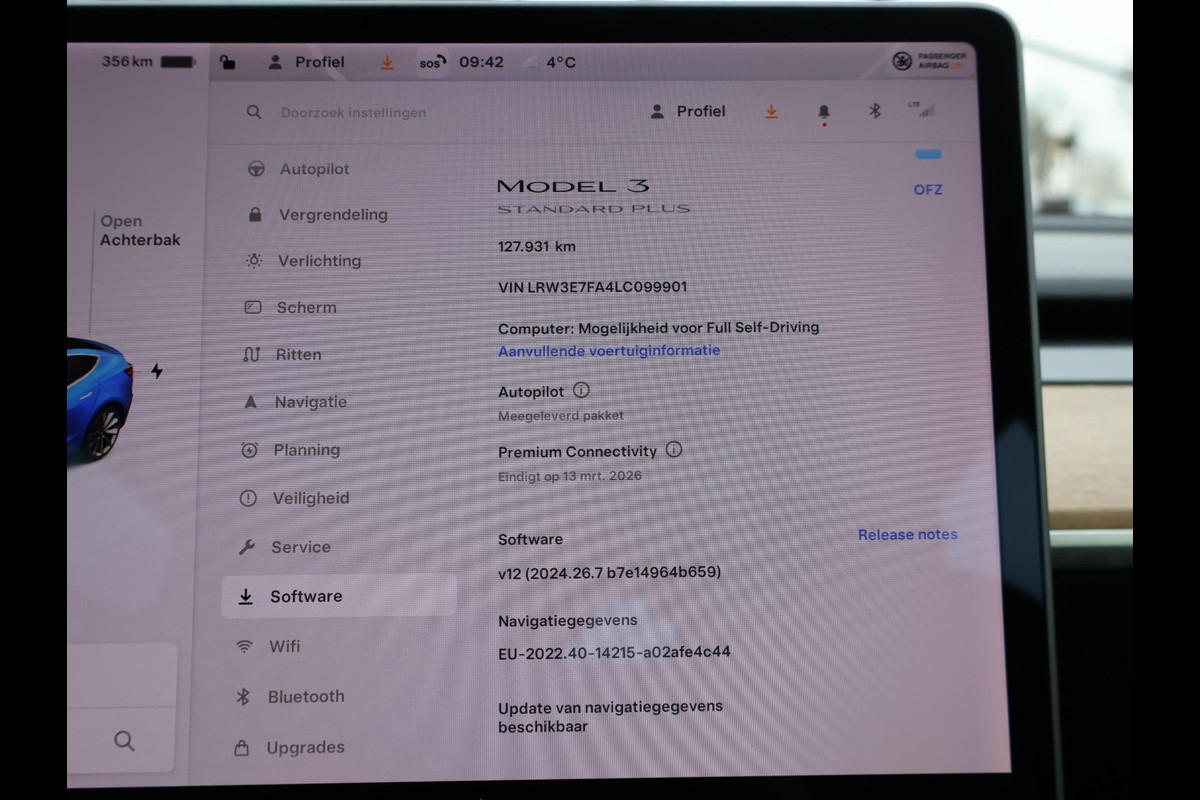Tap the magnifier icon at bottom left
The height and width of the screenshot is (800, 1200).
tap(124, 741)
